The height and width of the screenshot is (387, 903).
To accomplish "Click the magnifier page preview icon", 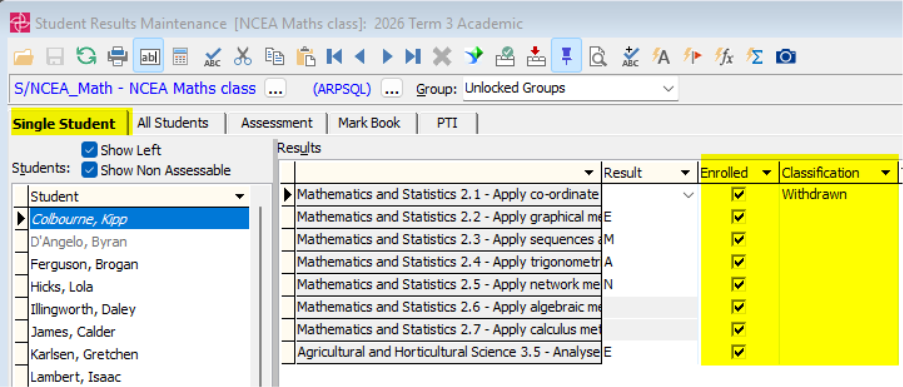I will (x=598, y=56).
